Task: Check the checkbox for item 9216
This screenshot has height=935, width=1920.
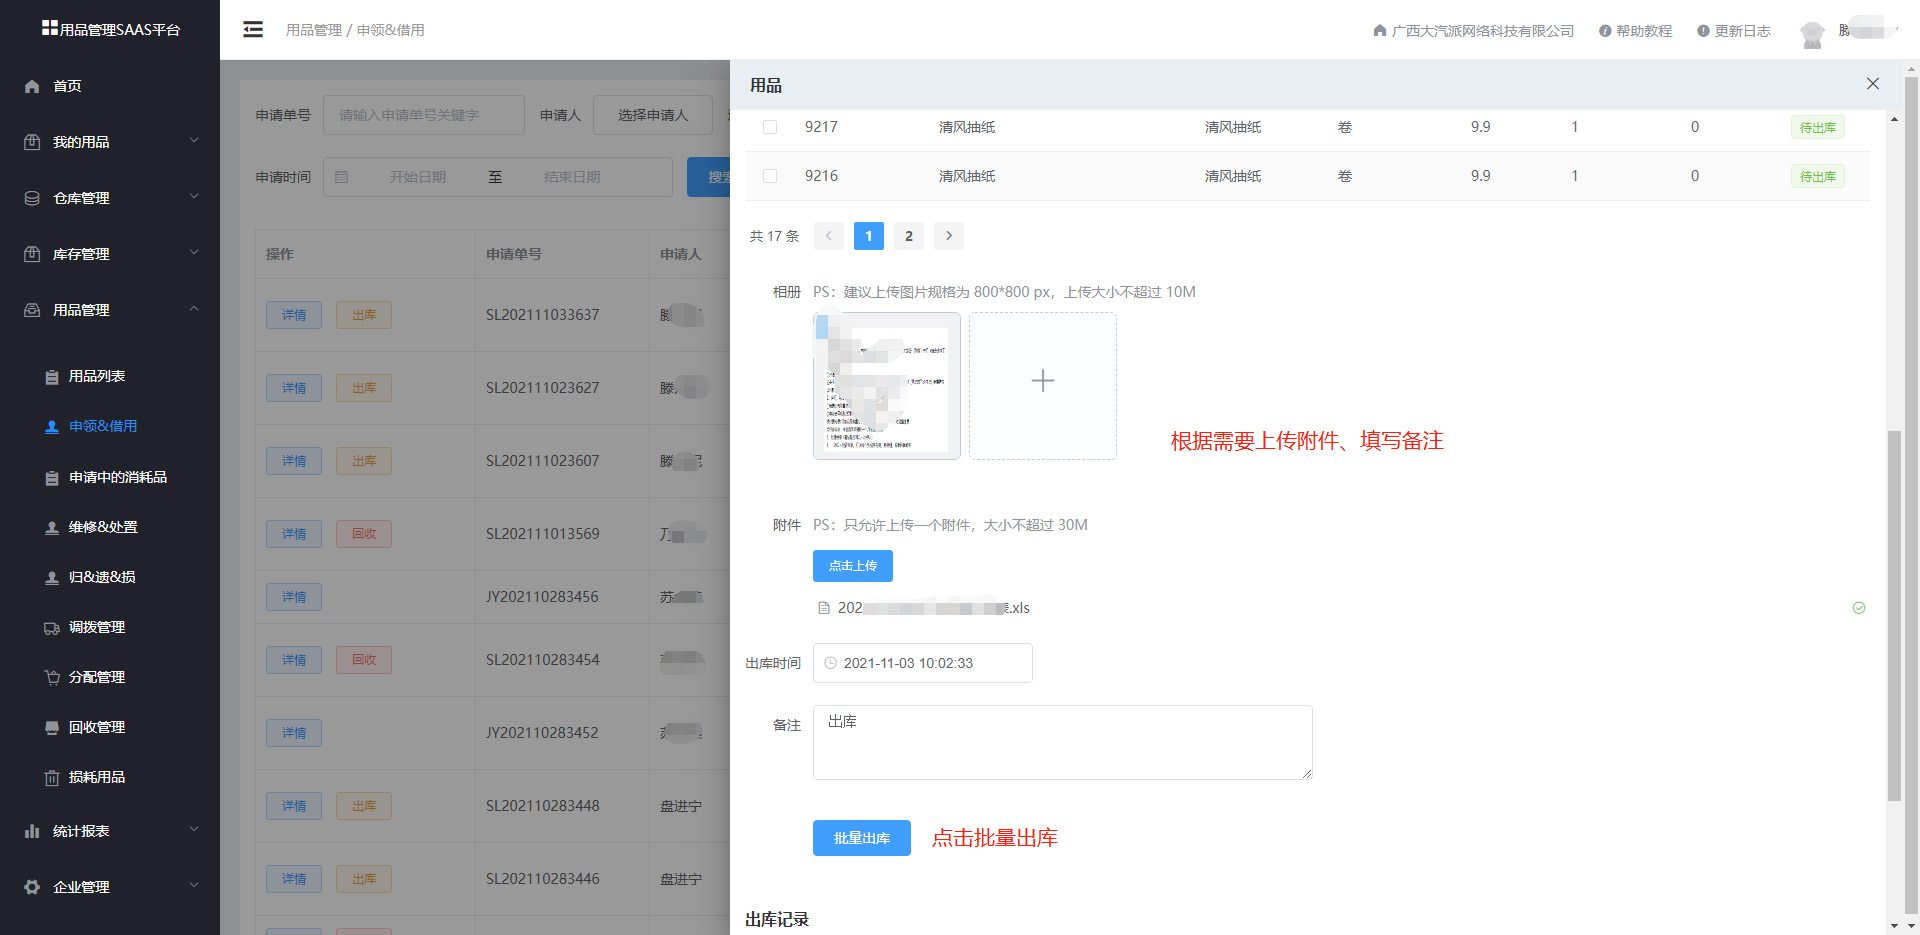Action: pos(770,176)
